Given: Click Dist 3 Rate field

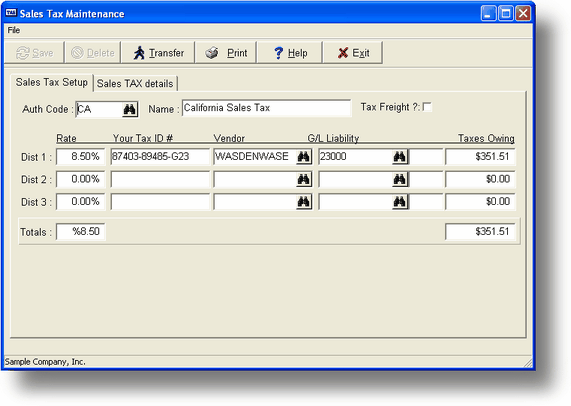Looking at the screenshot, I should 80,202.
